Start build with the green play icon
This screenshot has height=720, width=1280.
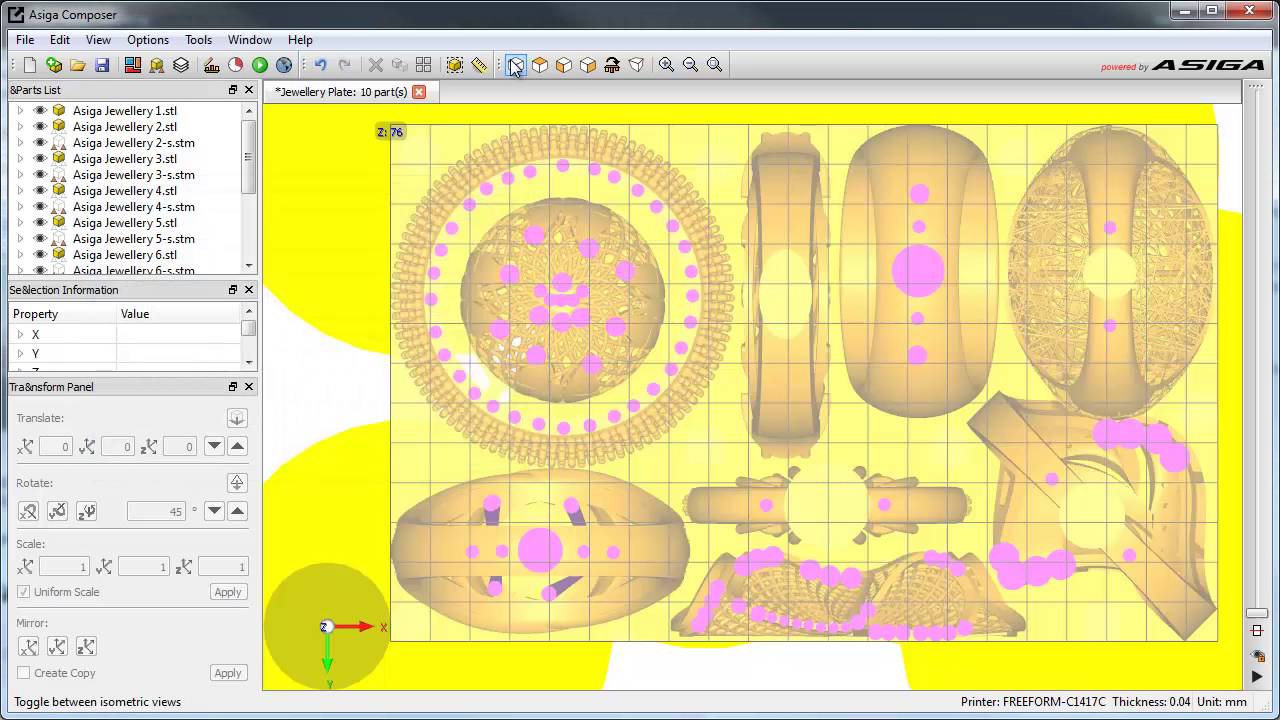tap(260, 65)
